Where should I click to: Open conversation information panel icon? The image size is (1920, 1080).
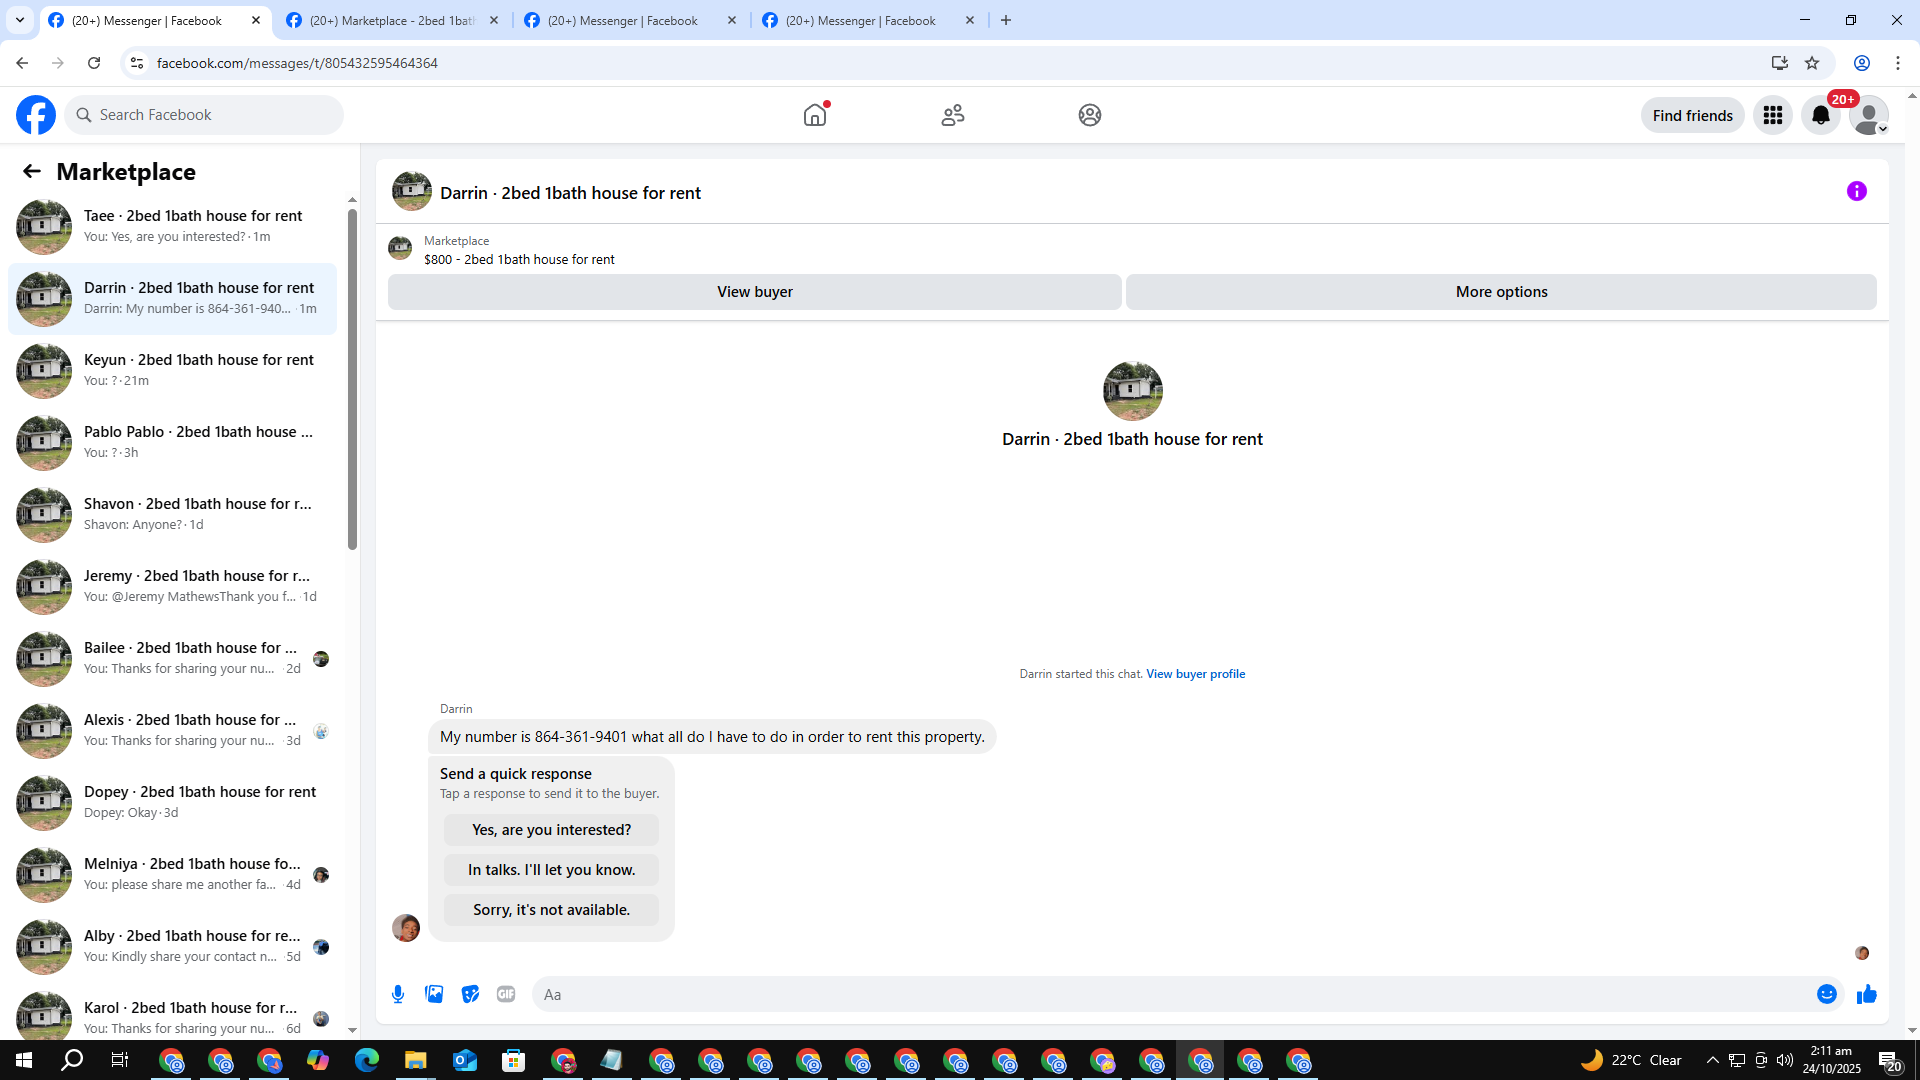coord(1857,191)
